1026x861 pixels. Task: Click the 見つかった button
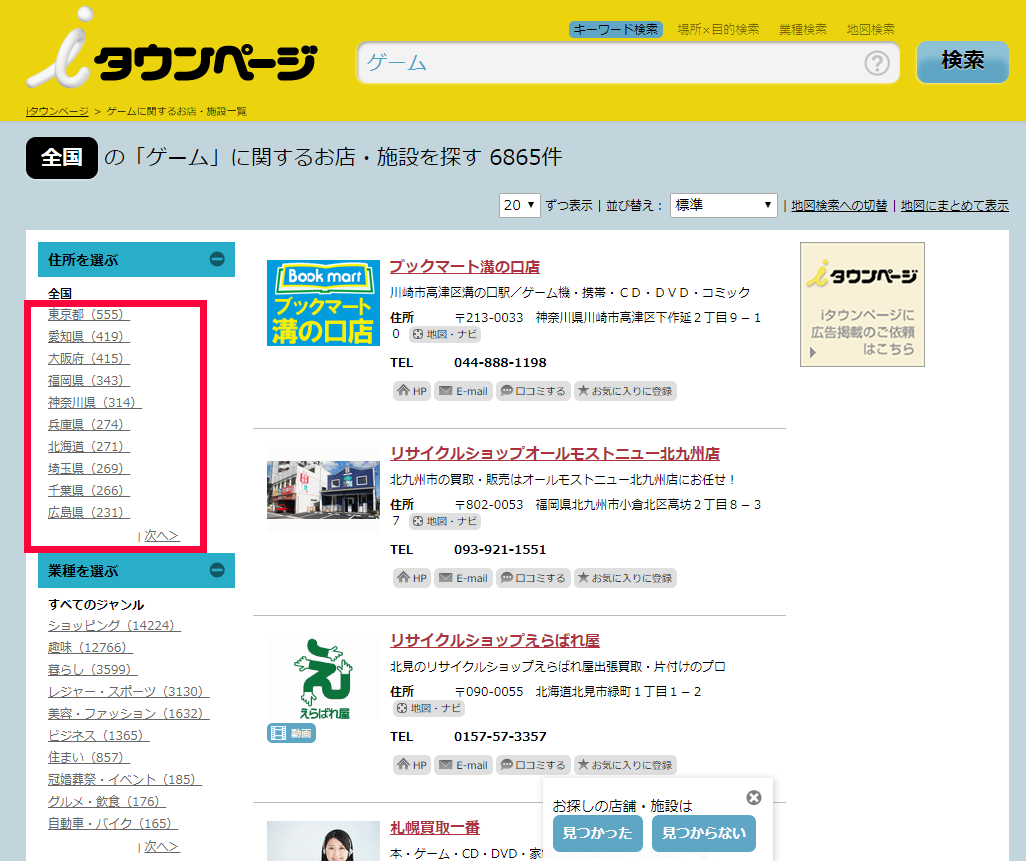pos(597,833)
